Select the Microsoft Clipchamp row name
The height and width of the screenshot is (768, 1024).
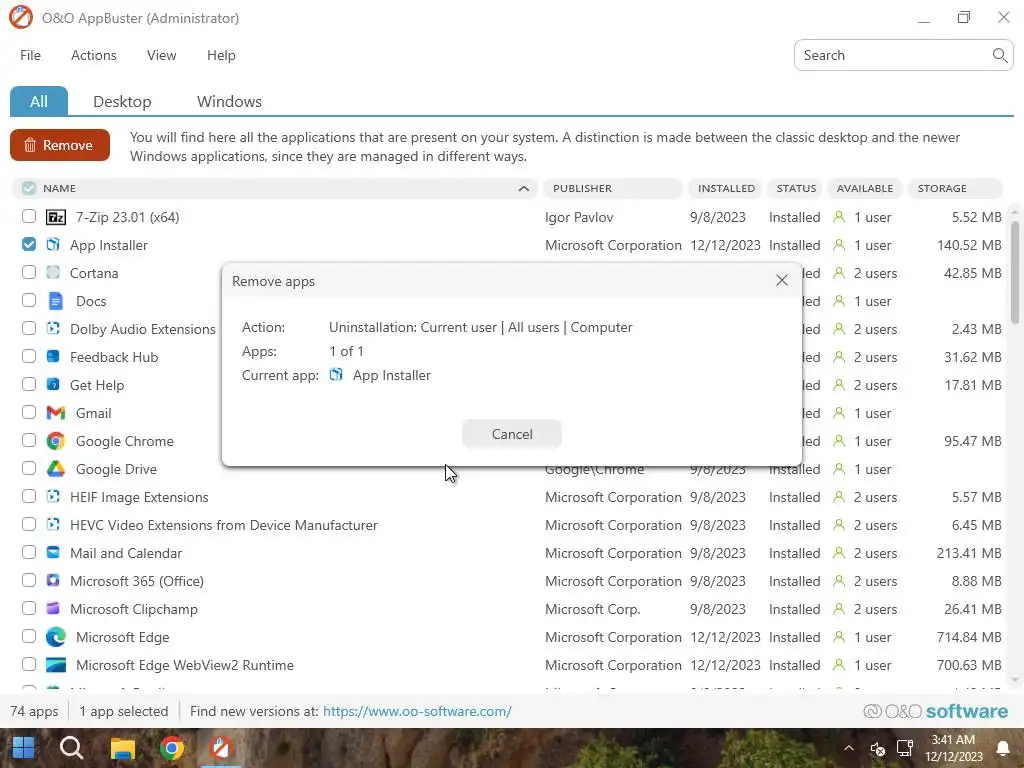coord(134,609)
